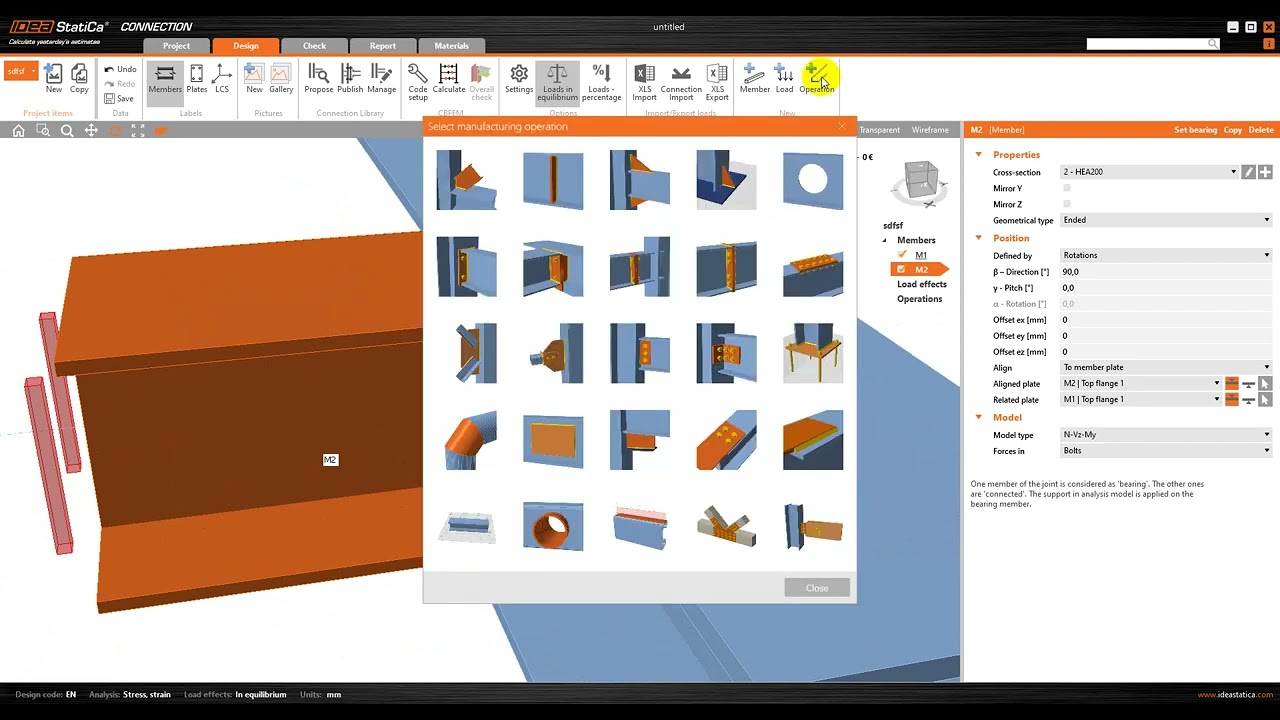Undo last action
1280x720 pixels.
(x=120, y=69)
